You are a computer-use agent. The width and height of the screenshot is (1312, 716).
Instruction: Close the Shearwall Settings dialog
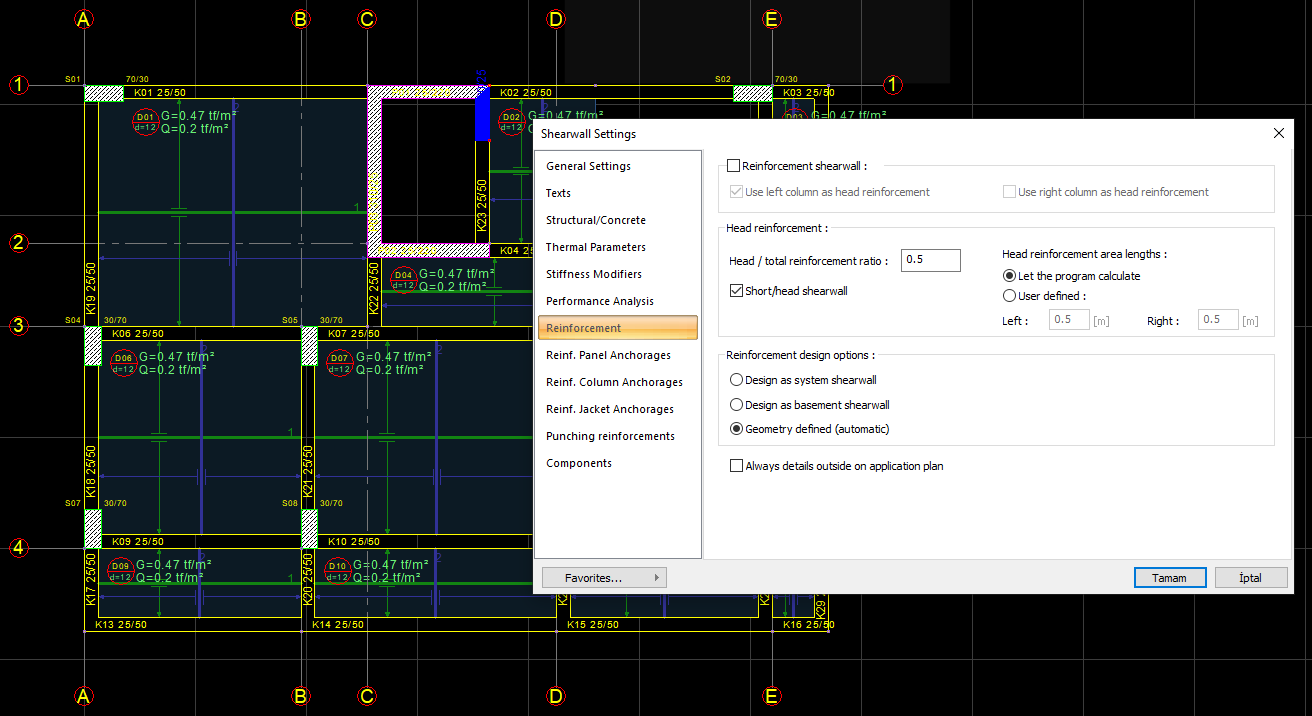coord(1278,133)
